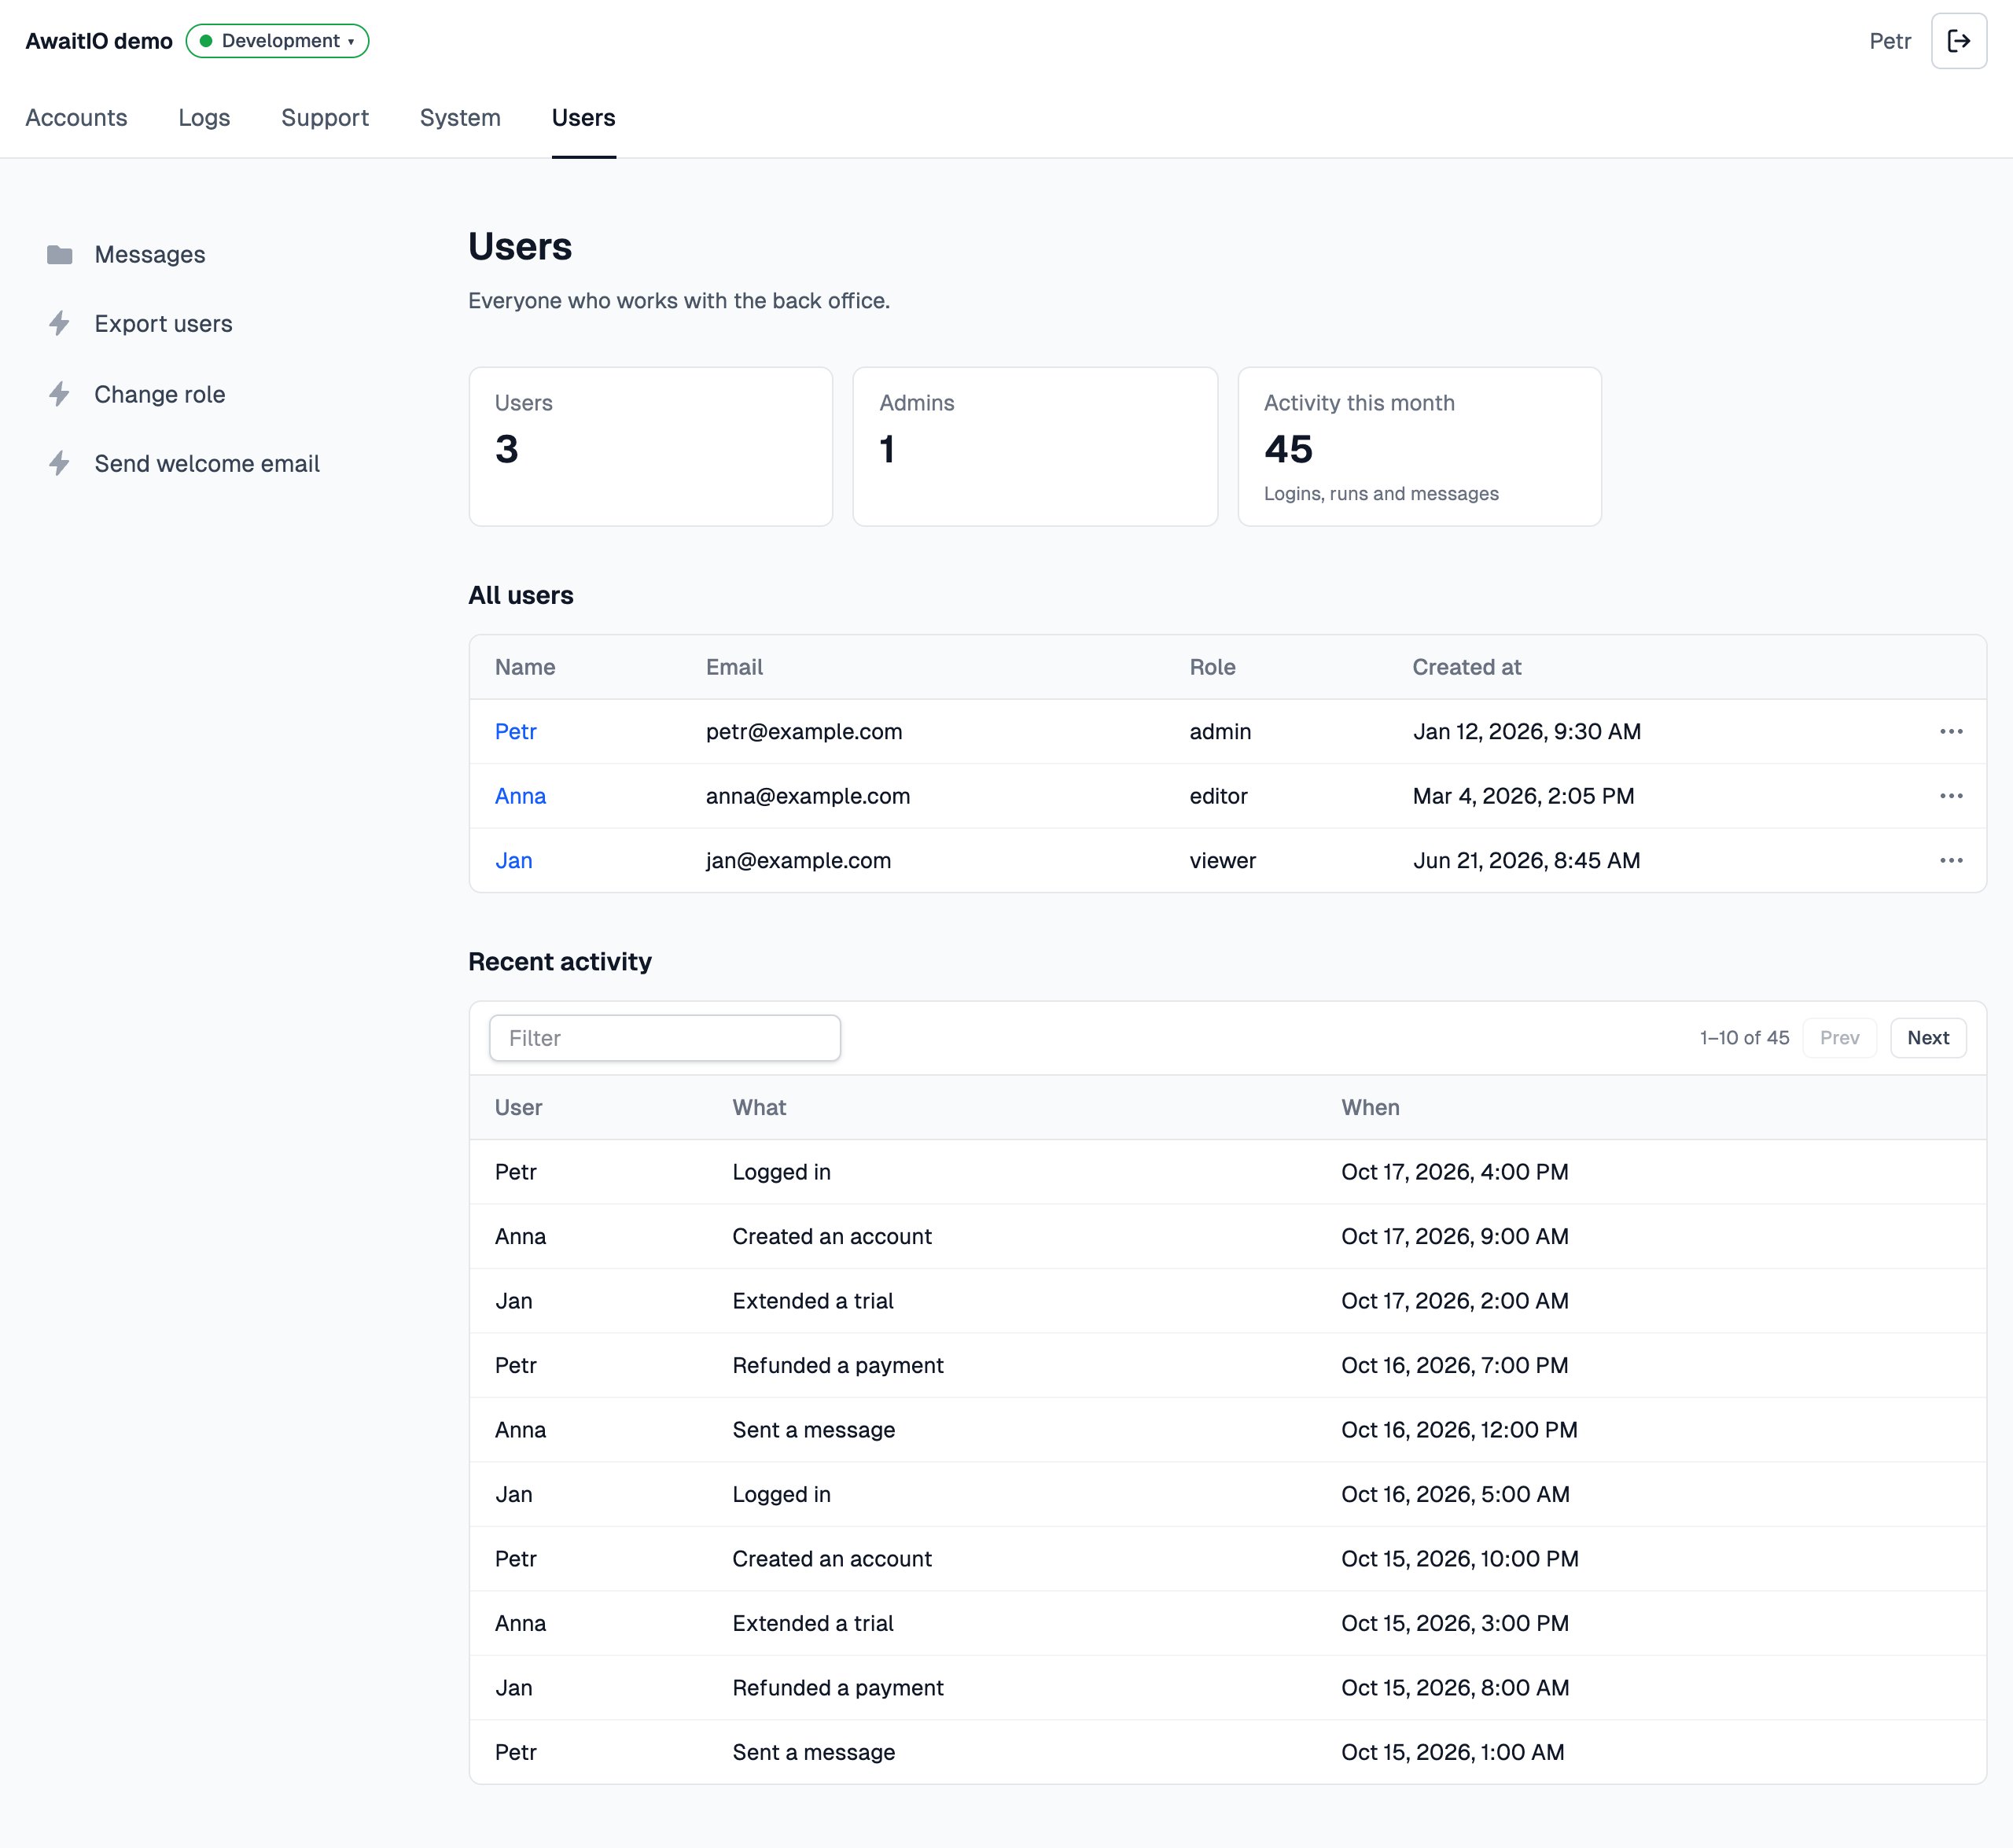
Task: Choose the Change role action
Action: point(160,394)
